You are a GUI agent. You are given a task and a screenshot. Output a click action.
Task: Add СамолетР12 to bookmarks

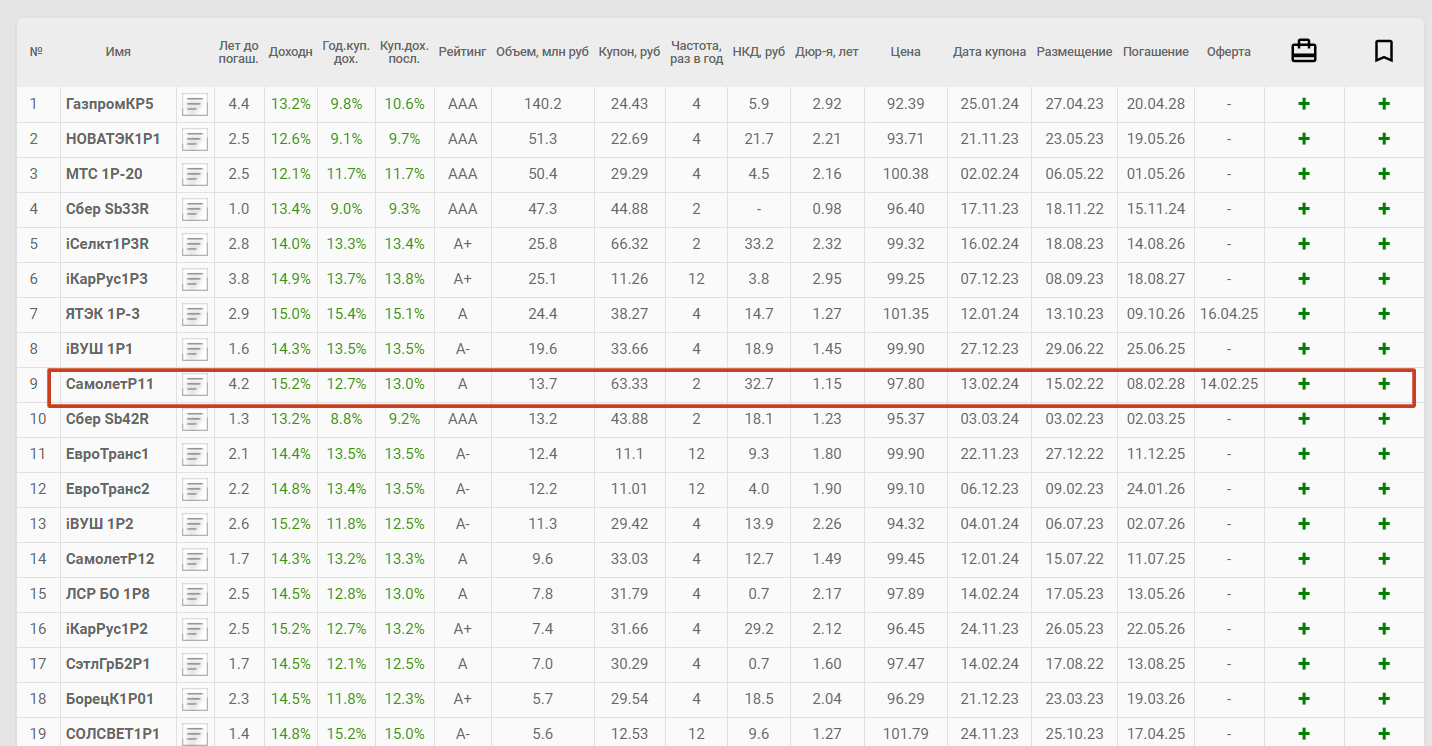[x=1384, y=559]
